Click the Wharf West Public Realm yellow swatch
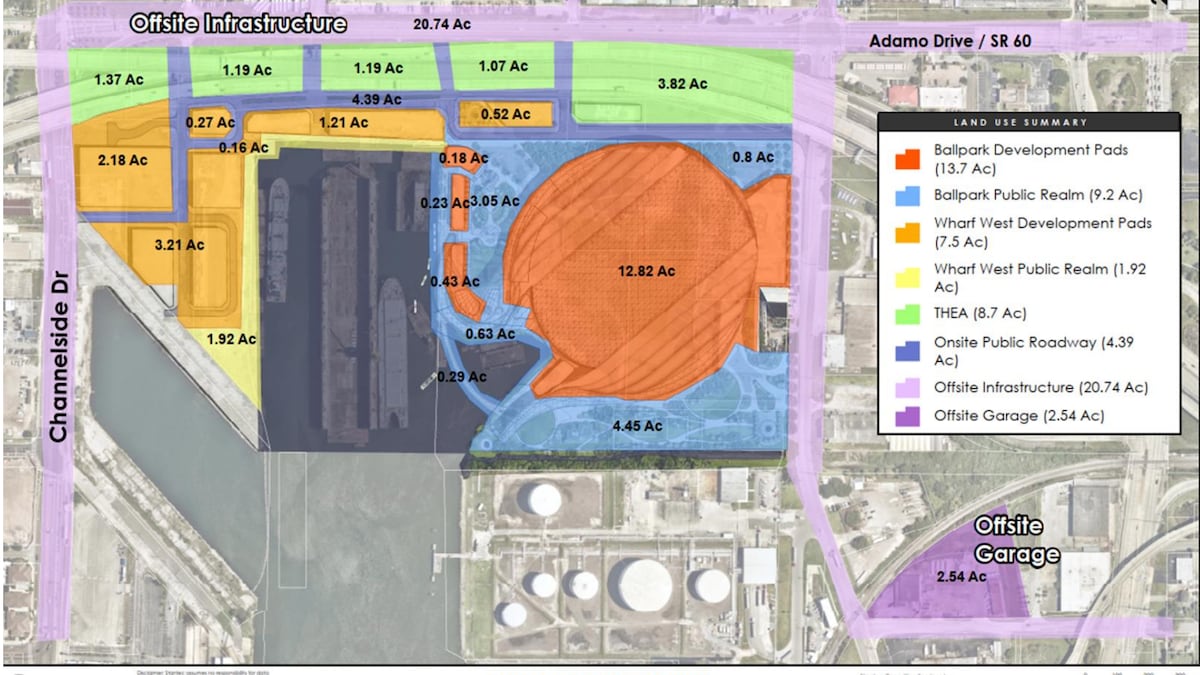Screen dimensions: 1200x675 908,278
